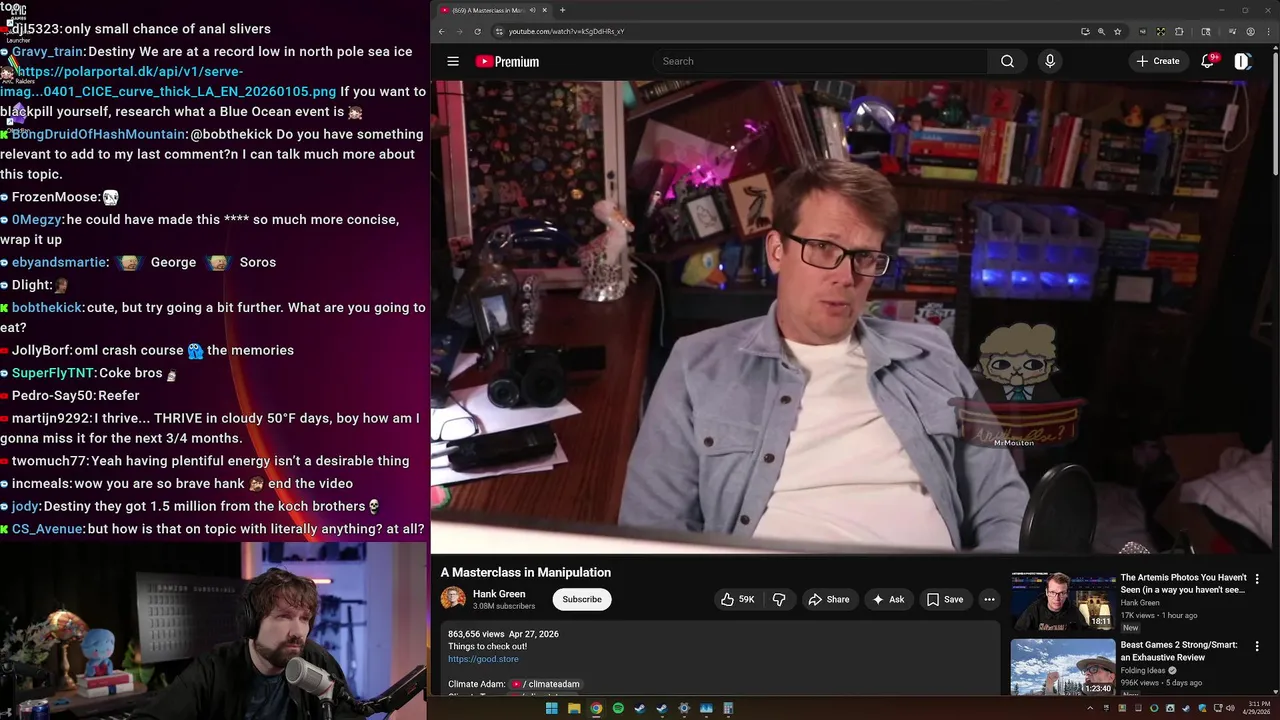Show hidden system tray icons
This screenshot has height=720, width=1280.
[1090, 709]
